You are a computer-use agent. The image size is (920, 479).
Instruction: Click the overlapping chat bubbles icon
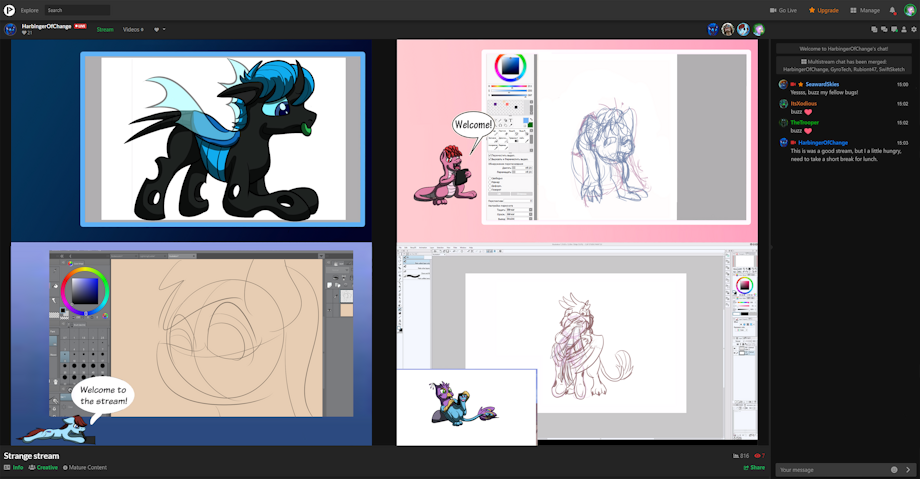coord(884,29)
